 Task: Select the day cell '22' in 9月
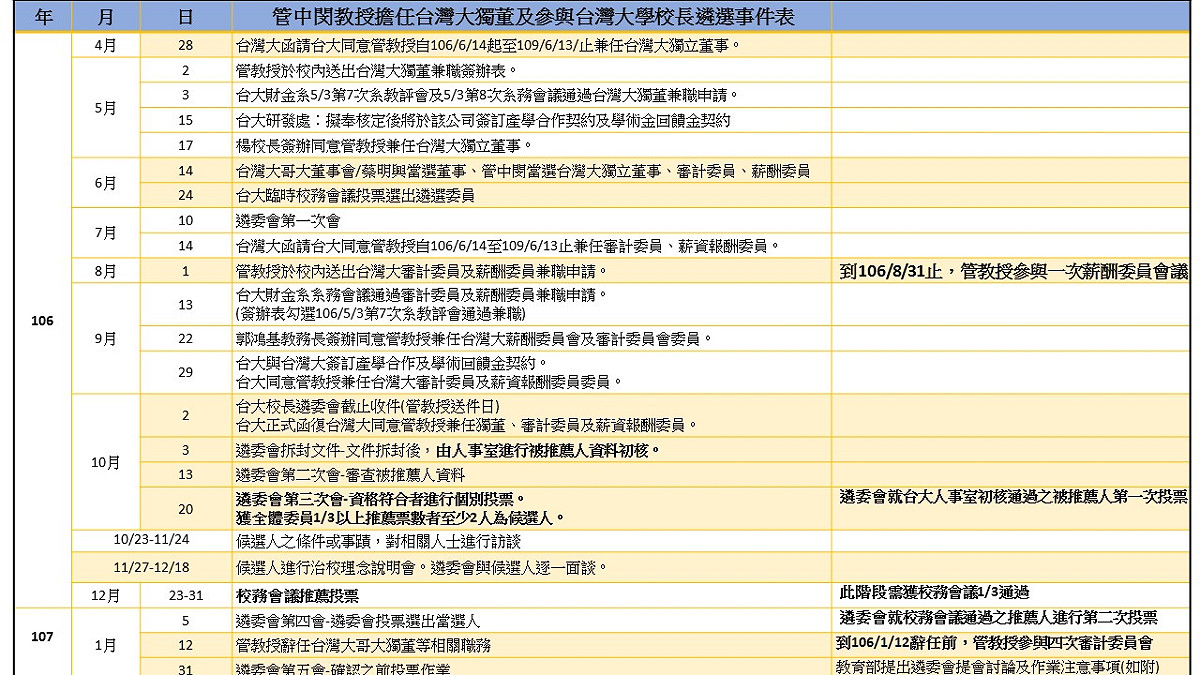[x=185, y=338]
